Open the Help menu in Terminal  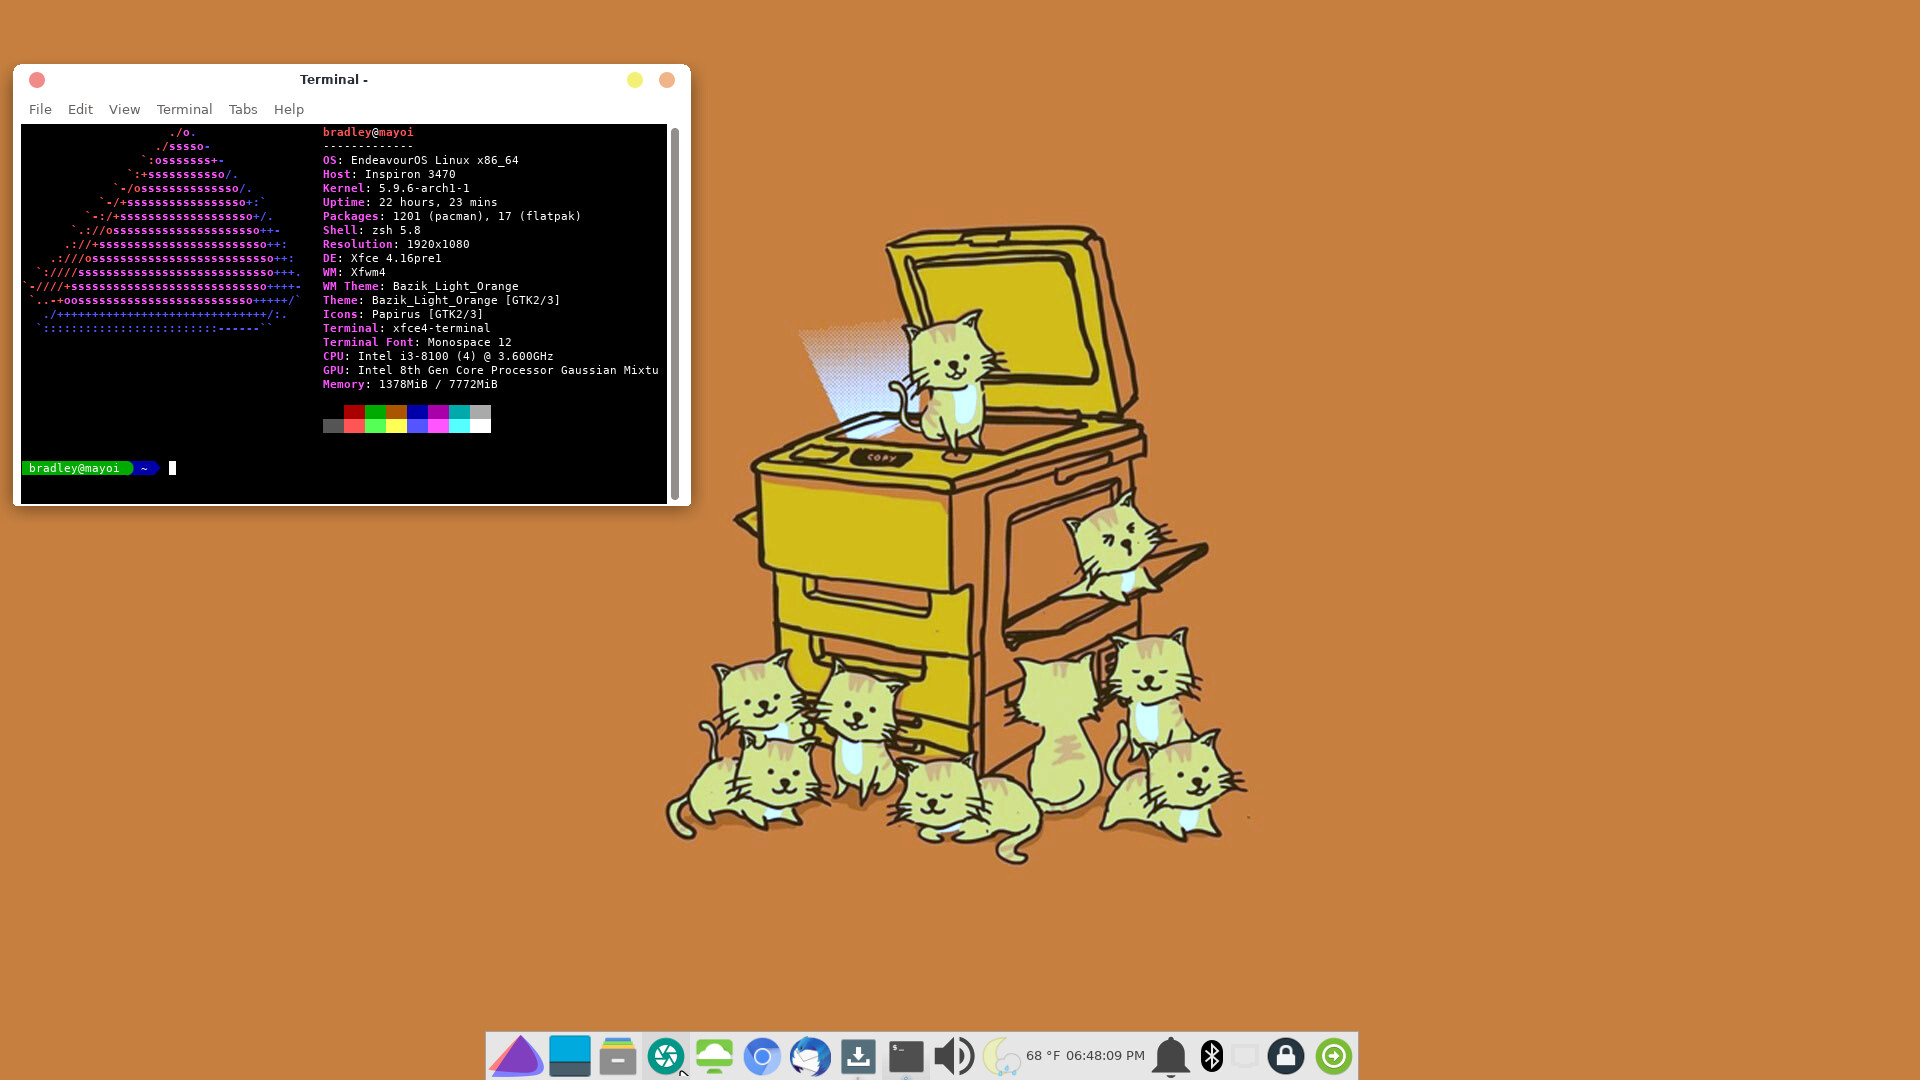coord(289,109)
